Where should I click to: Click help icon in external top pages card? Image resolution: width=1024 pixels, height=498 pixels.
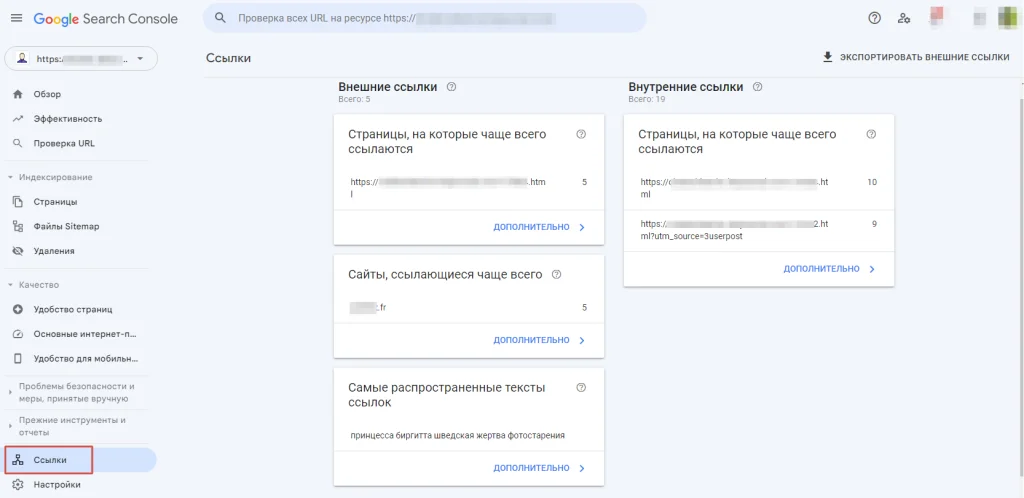[x=582, y=134]
